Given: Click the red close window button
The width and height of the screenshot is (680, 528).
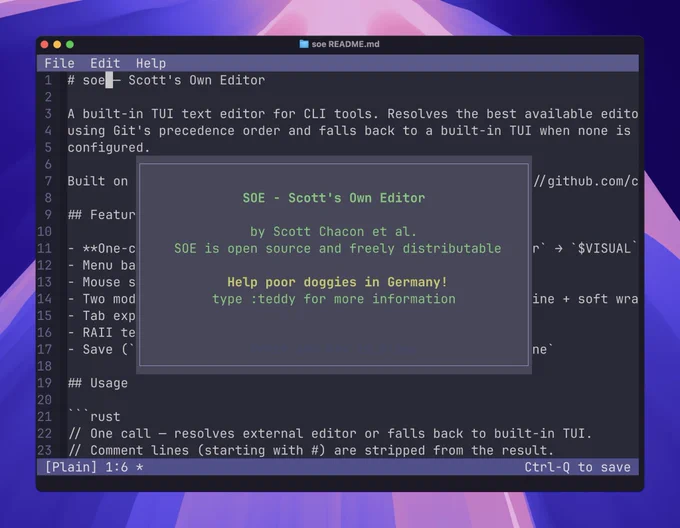Looking at the screenshot, I should pos(44,44).
